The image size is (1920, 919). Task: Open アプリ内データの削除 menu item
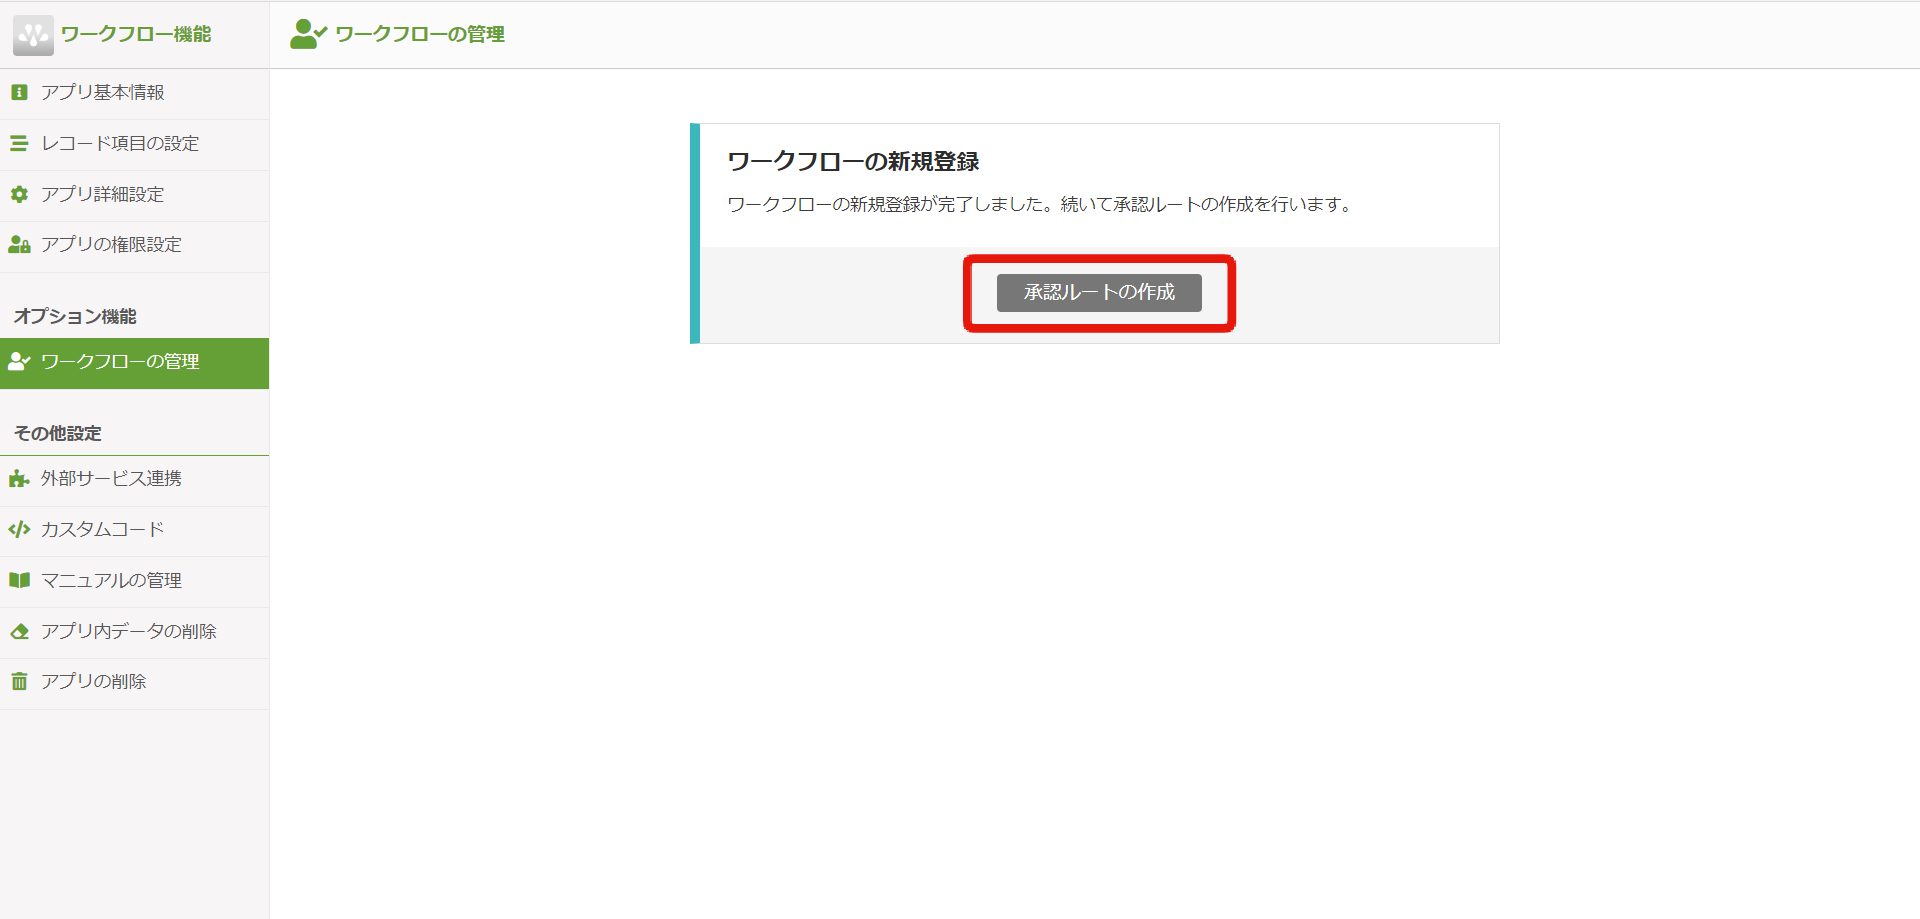(x=134, y=633)
